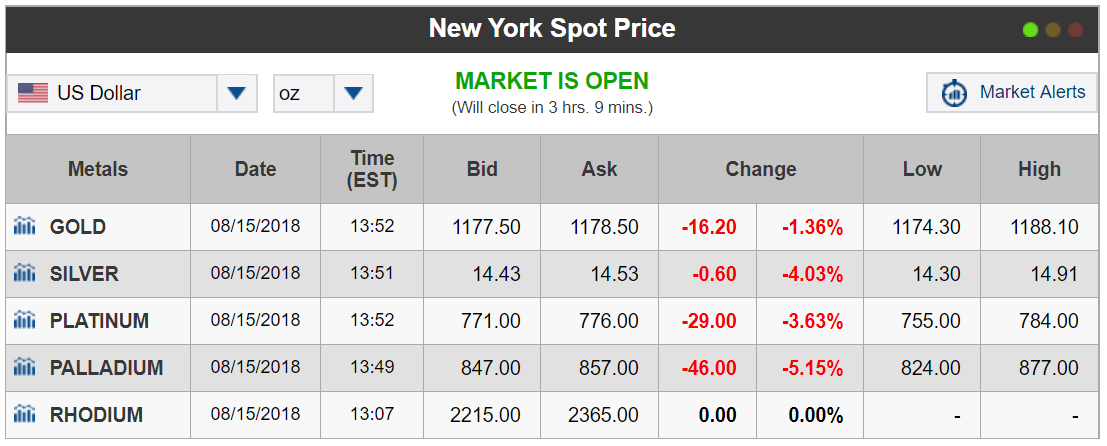The height and width of the screenshot is (446, 1107).
Task: Expand the US Dollar currency dropdown arrow
Action: (x=237, y=93)
